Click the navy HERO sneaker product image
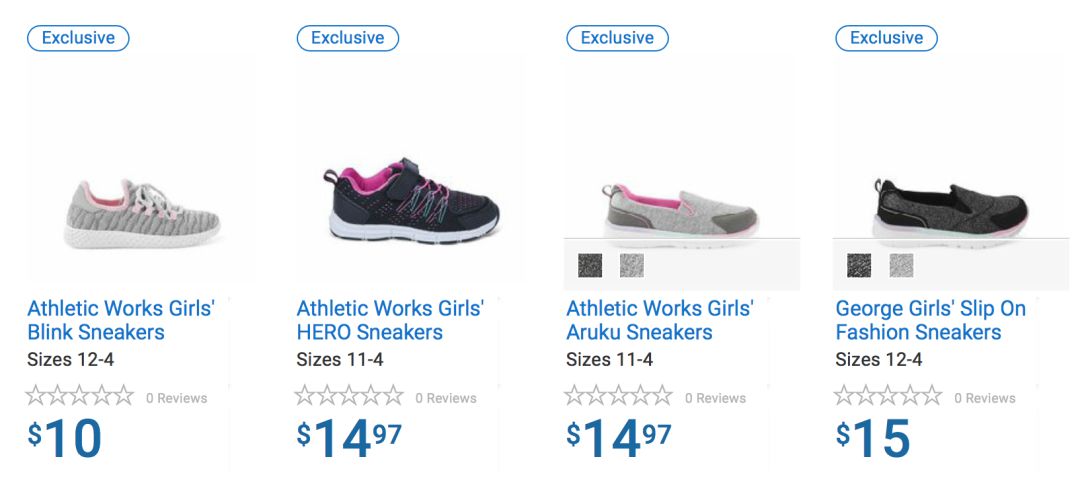 click(x=411, y=200)
